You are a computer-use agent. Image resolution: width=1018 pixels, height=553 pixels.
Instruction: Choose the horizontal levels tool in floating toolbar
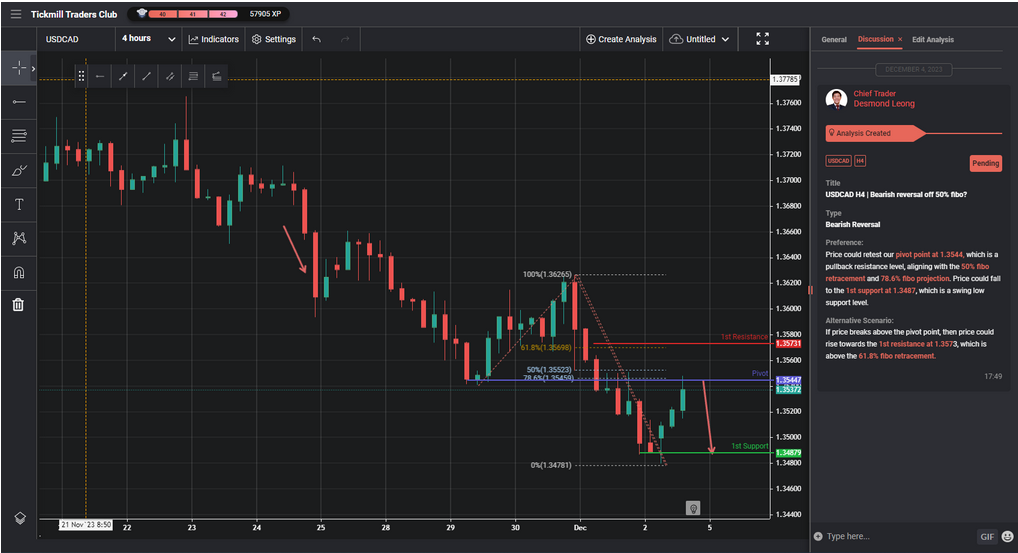[193, 76]
